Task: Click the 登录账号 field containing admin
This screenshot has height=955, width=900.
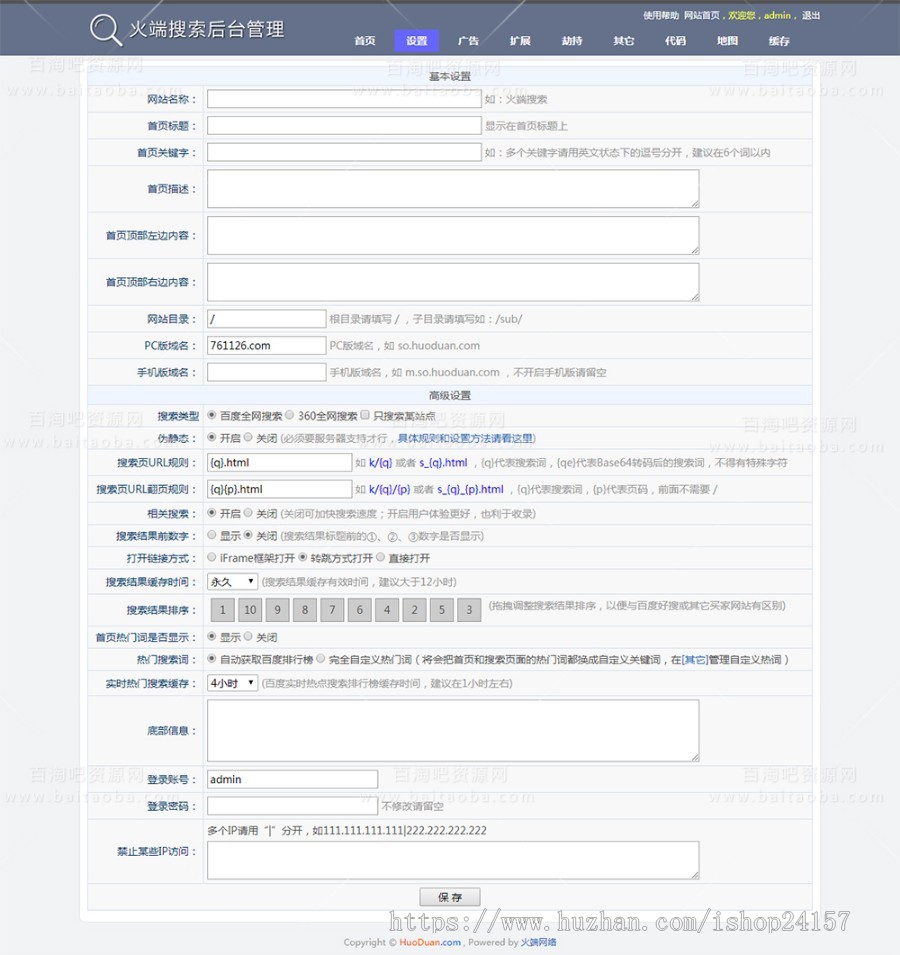Action: coord(292,780)
